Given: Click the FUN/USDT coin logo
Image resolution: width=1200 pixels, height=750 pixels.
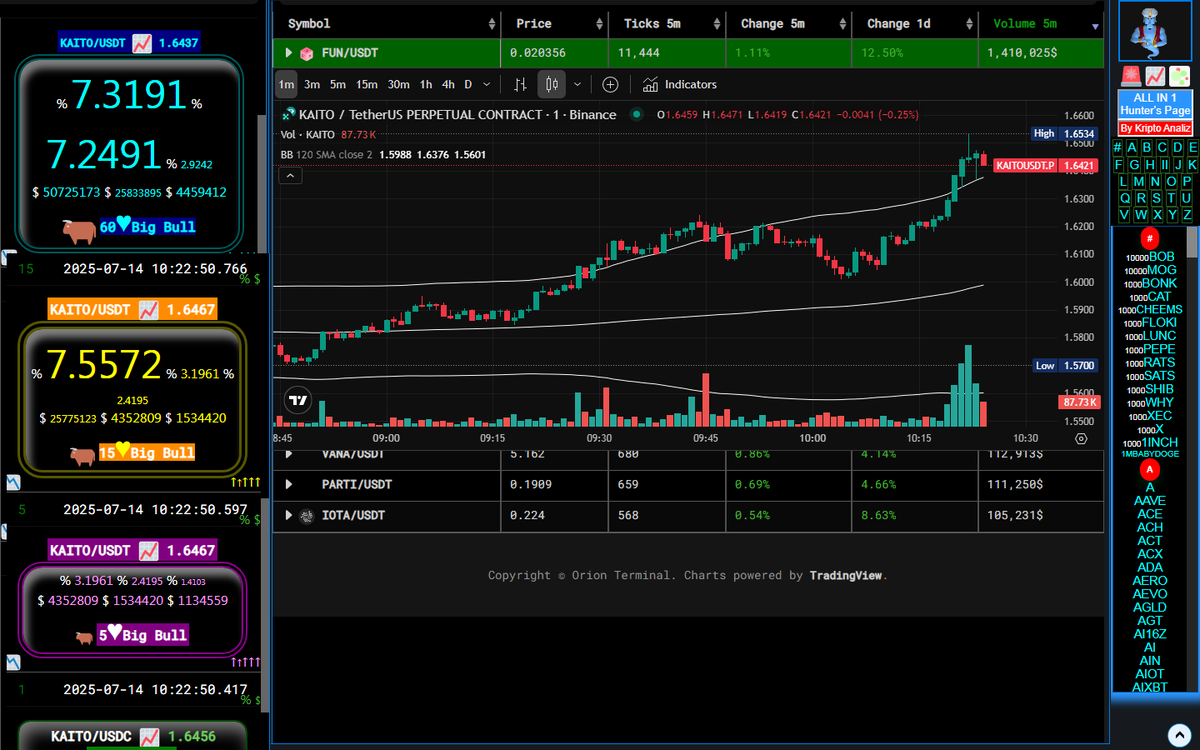Looking at the screenshot, I should coord(308,53).
